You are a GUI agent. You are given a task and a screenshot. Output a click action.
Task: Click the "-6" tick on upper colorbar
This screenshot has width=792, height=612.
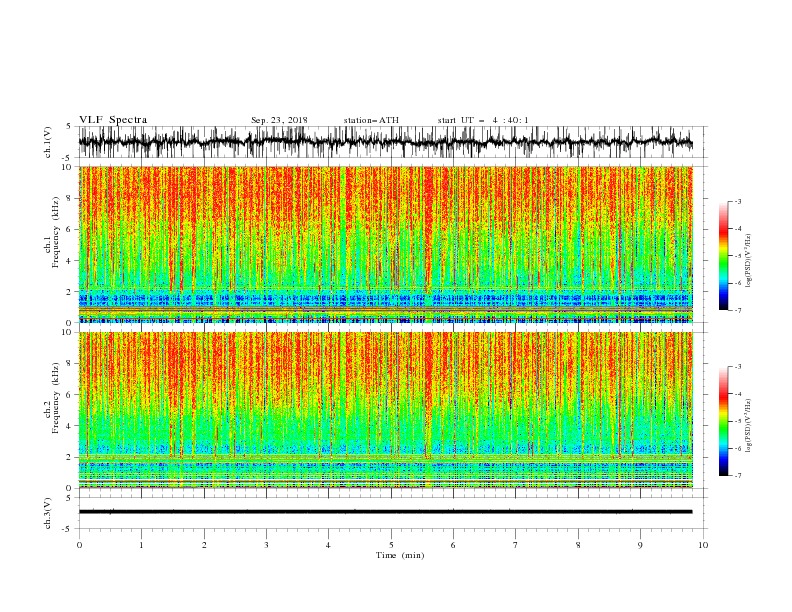coord(737,283)
